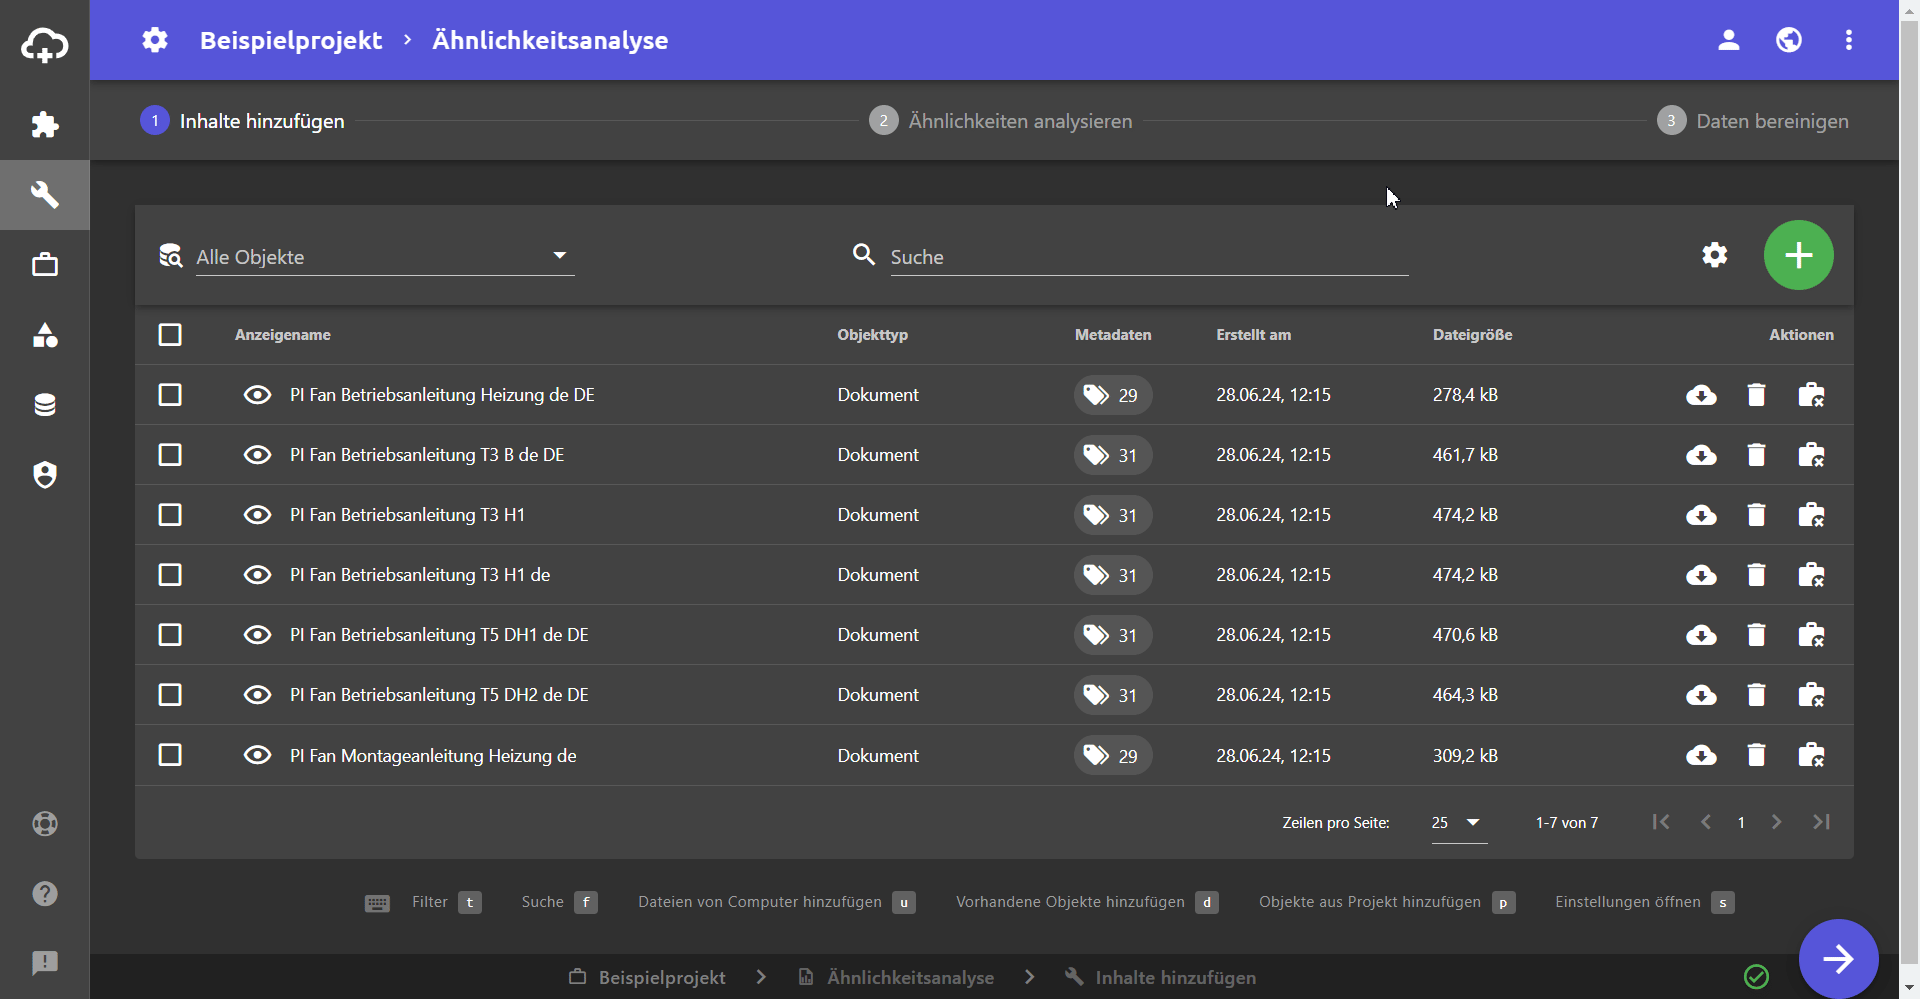Open table settings gear icon
Image resolution: width=1920 pixels, height=999 pixels.
click(x=1715, y=255)
